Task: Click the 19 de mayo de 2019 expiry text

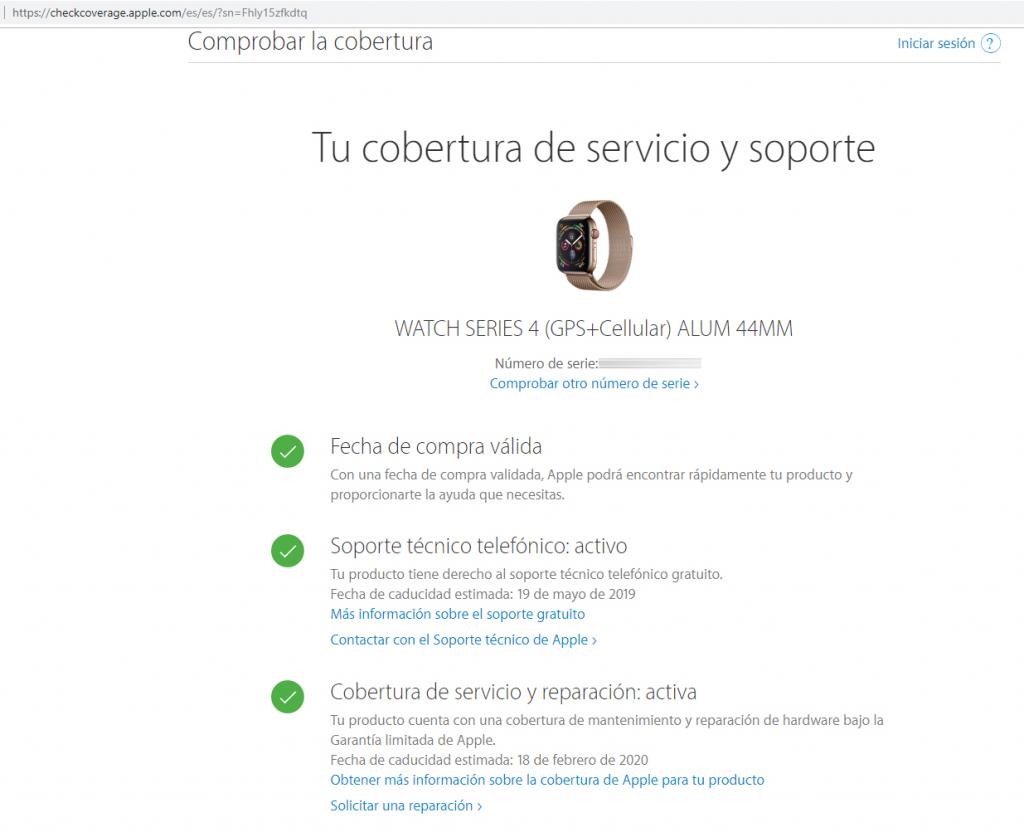Action: coord(577,594)
